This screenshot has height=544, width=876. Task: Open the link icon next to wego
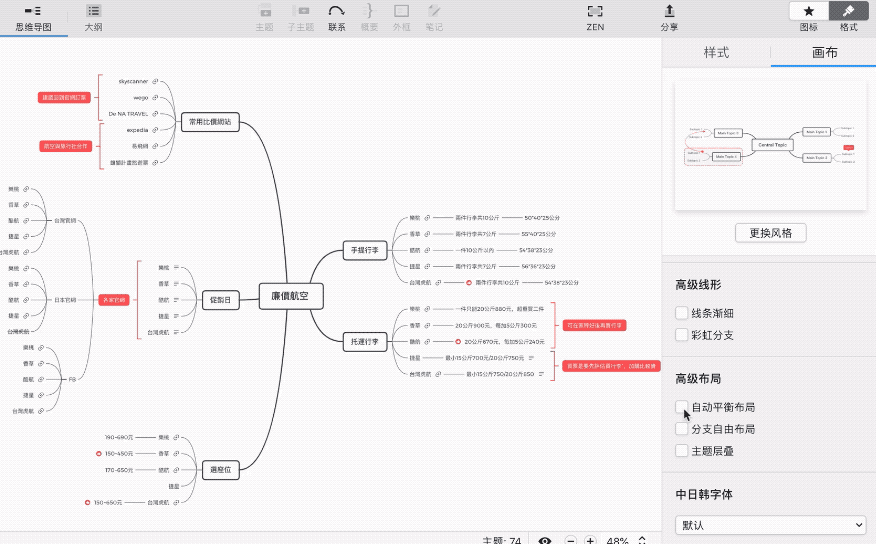pos(155,98)
